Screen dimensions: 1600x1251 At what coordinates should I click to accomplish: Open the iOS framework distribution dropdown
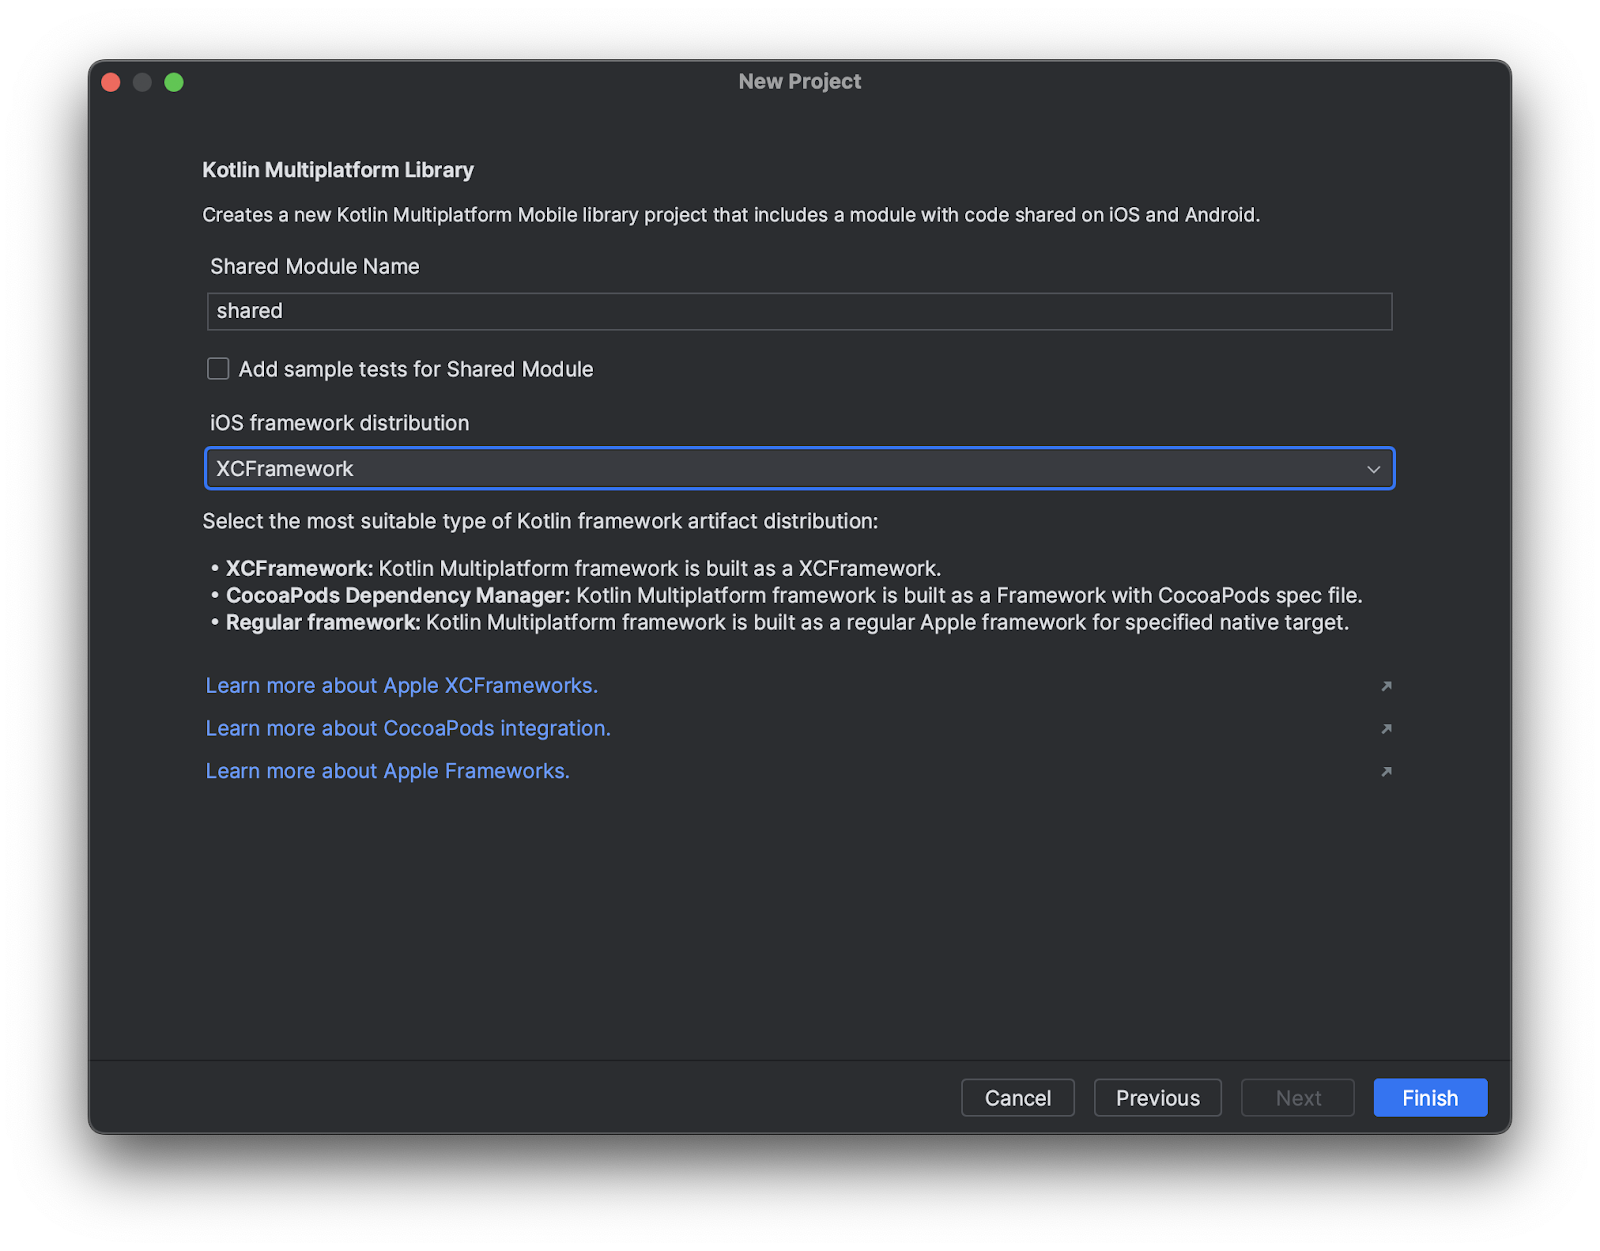tap(799, 468)
